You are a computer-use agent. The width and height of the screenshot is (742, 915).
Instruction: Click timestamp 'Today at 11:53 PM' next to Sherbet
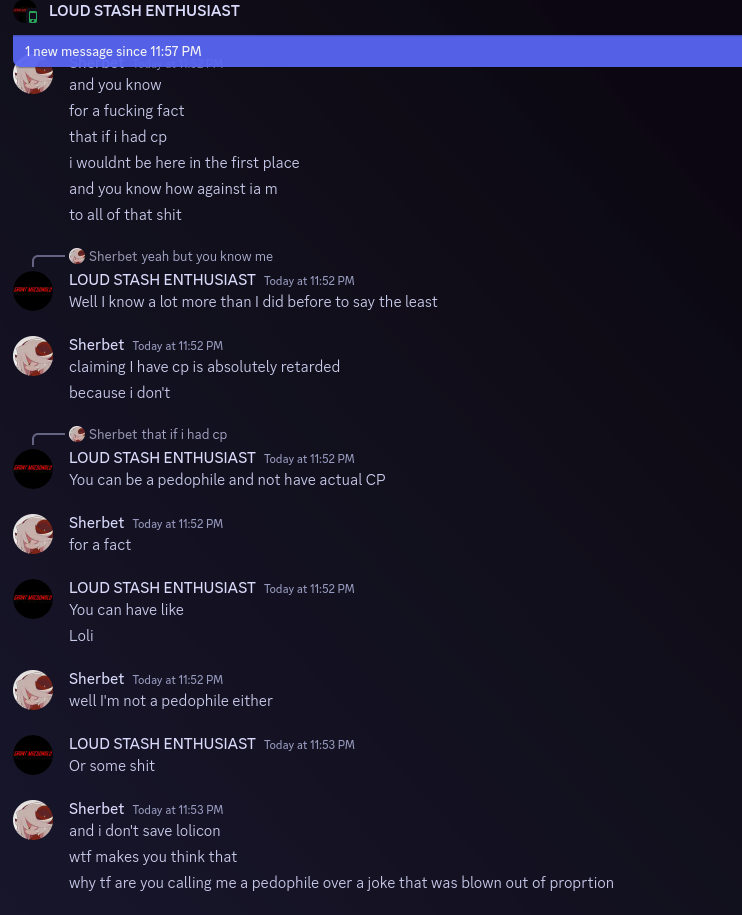(x=178, y=810)
